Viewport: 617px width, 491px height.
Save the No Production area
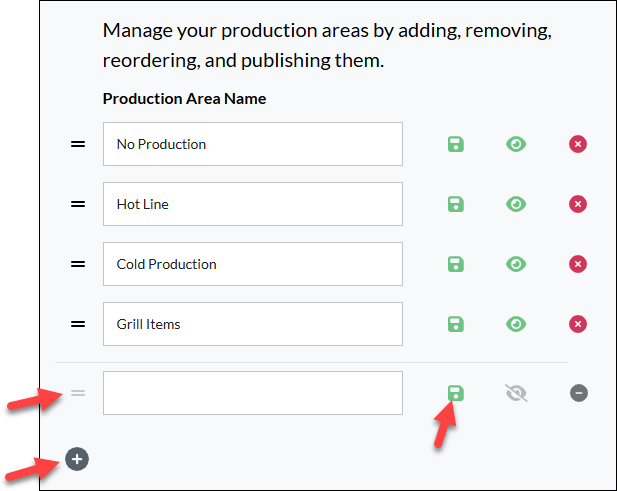tap(456, 144)
